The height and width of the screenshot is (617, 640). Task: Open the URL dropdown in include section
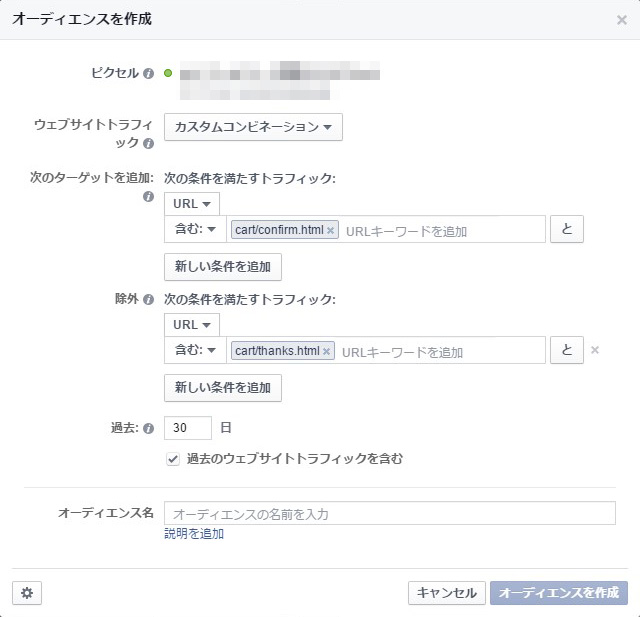click(192, 204)
